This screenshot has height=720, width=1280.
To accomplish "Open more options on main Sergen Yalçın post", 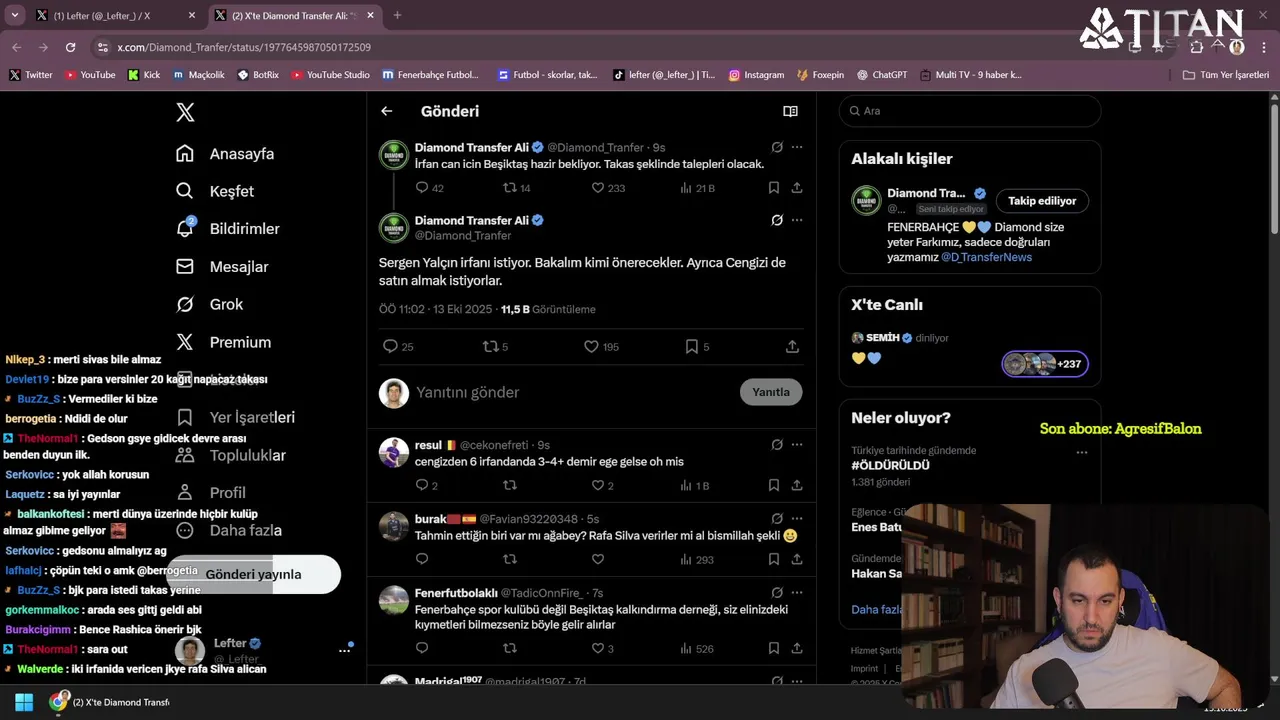I will click(797, 220).
